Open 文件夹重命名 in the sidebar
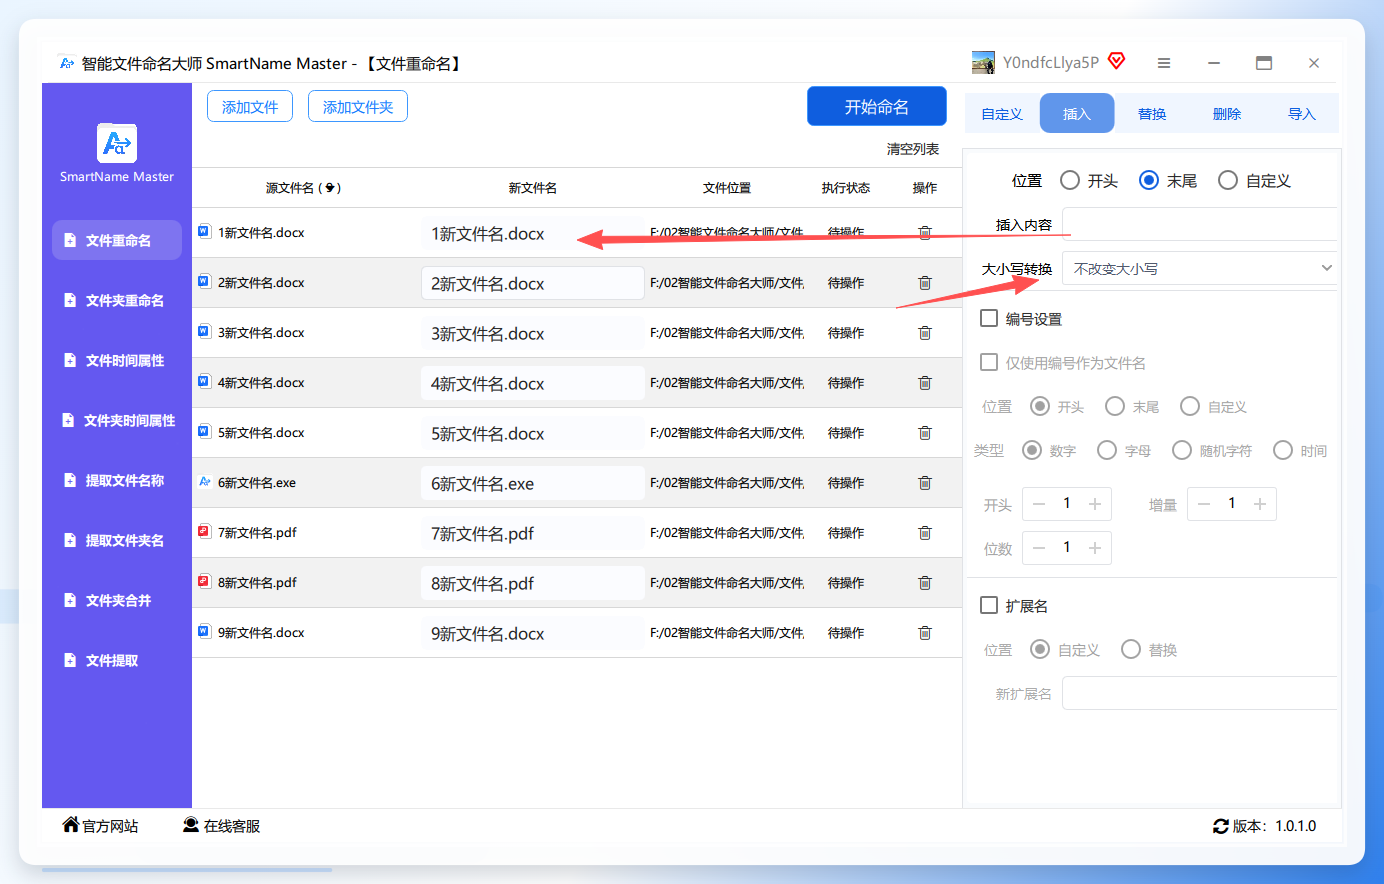The height and width of the screenshot is (884, 1384). click(x=117, y=300)
